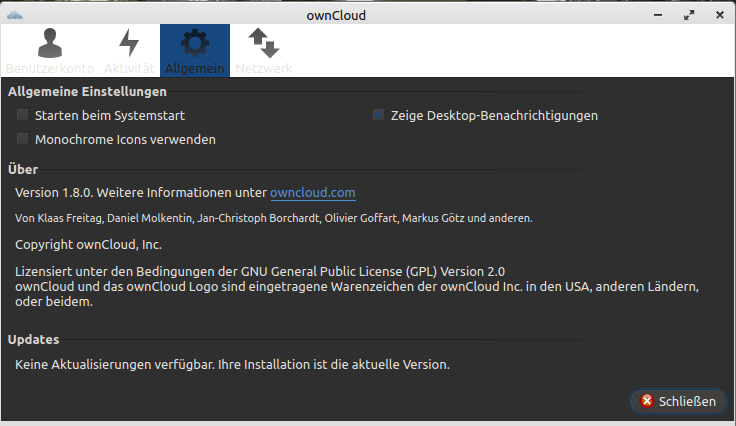736x426 pixels.
Task: Click the Über section heading
Action: pos(23,169)
